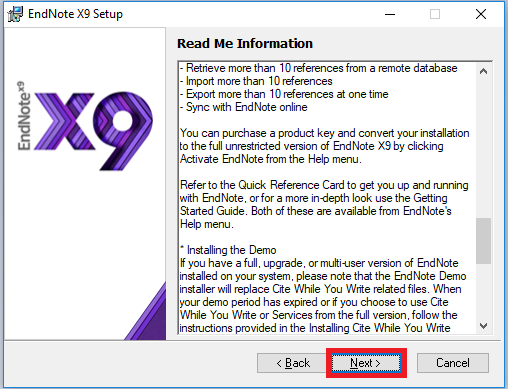This screenshot has height=389, width=508.
Task: Click the 'Help menu.' line after Started Guide
Action: (207, 224)
